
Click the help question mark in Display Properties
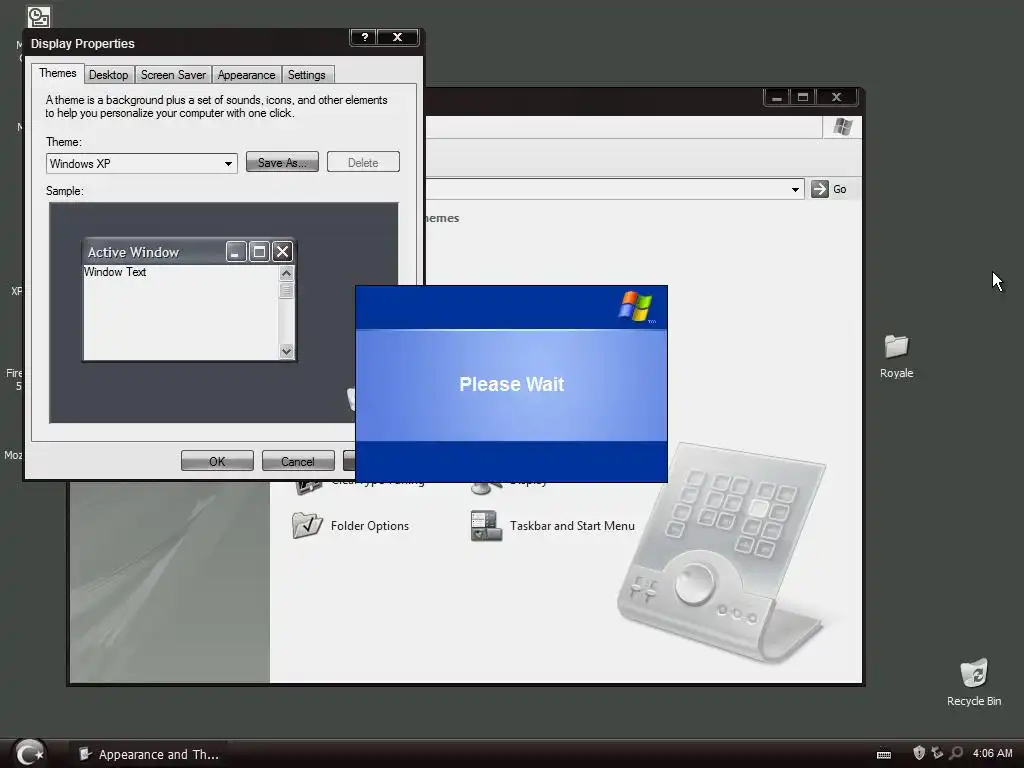364,37
